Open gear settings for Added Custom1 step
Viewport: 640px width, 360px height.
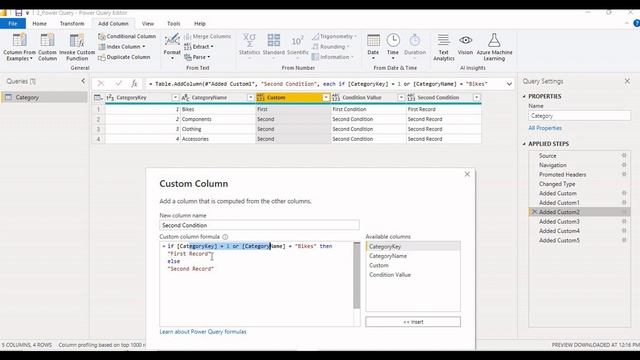tap(624, 202)
